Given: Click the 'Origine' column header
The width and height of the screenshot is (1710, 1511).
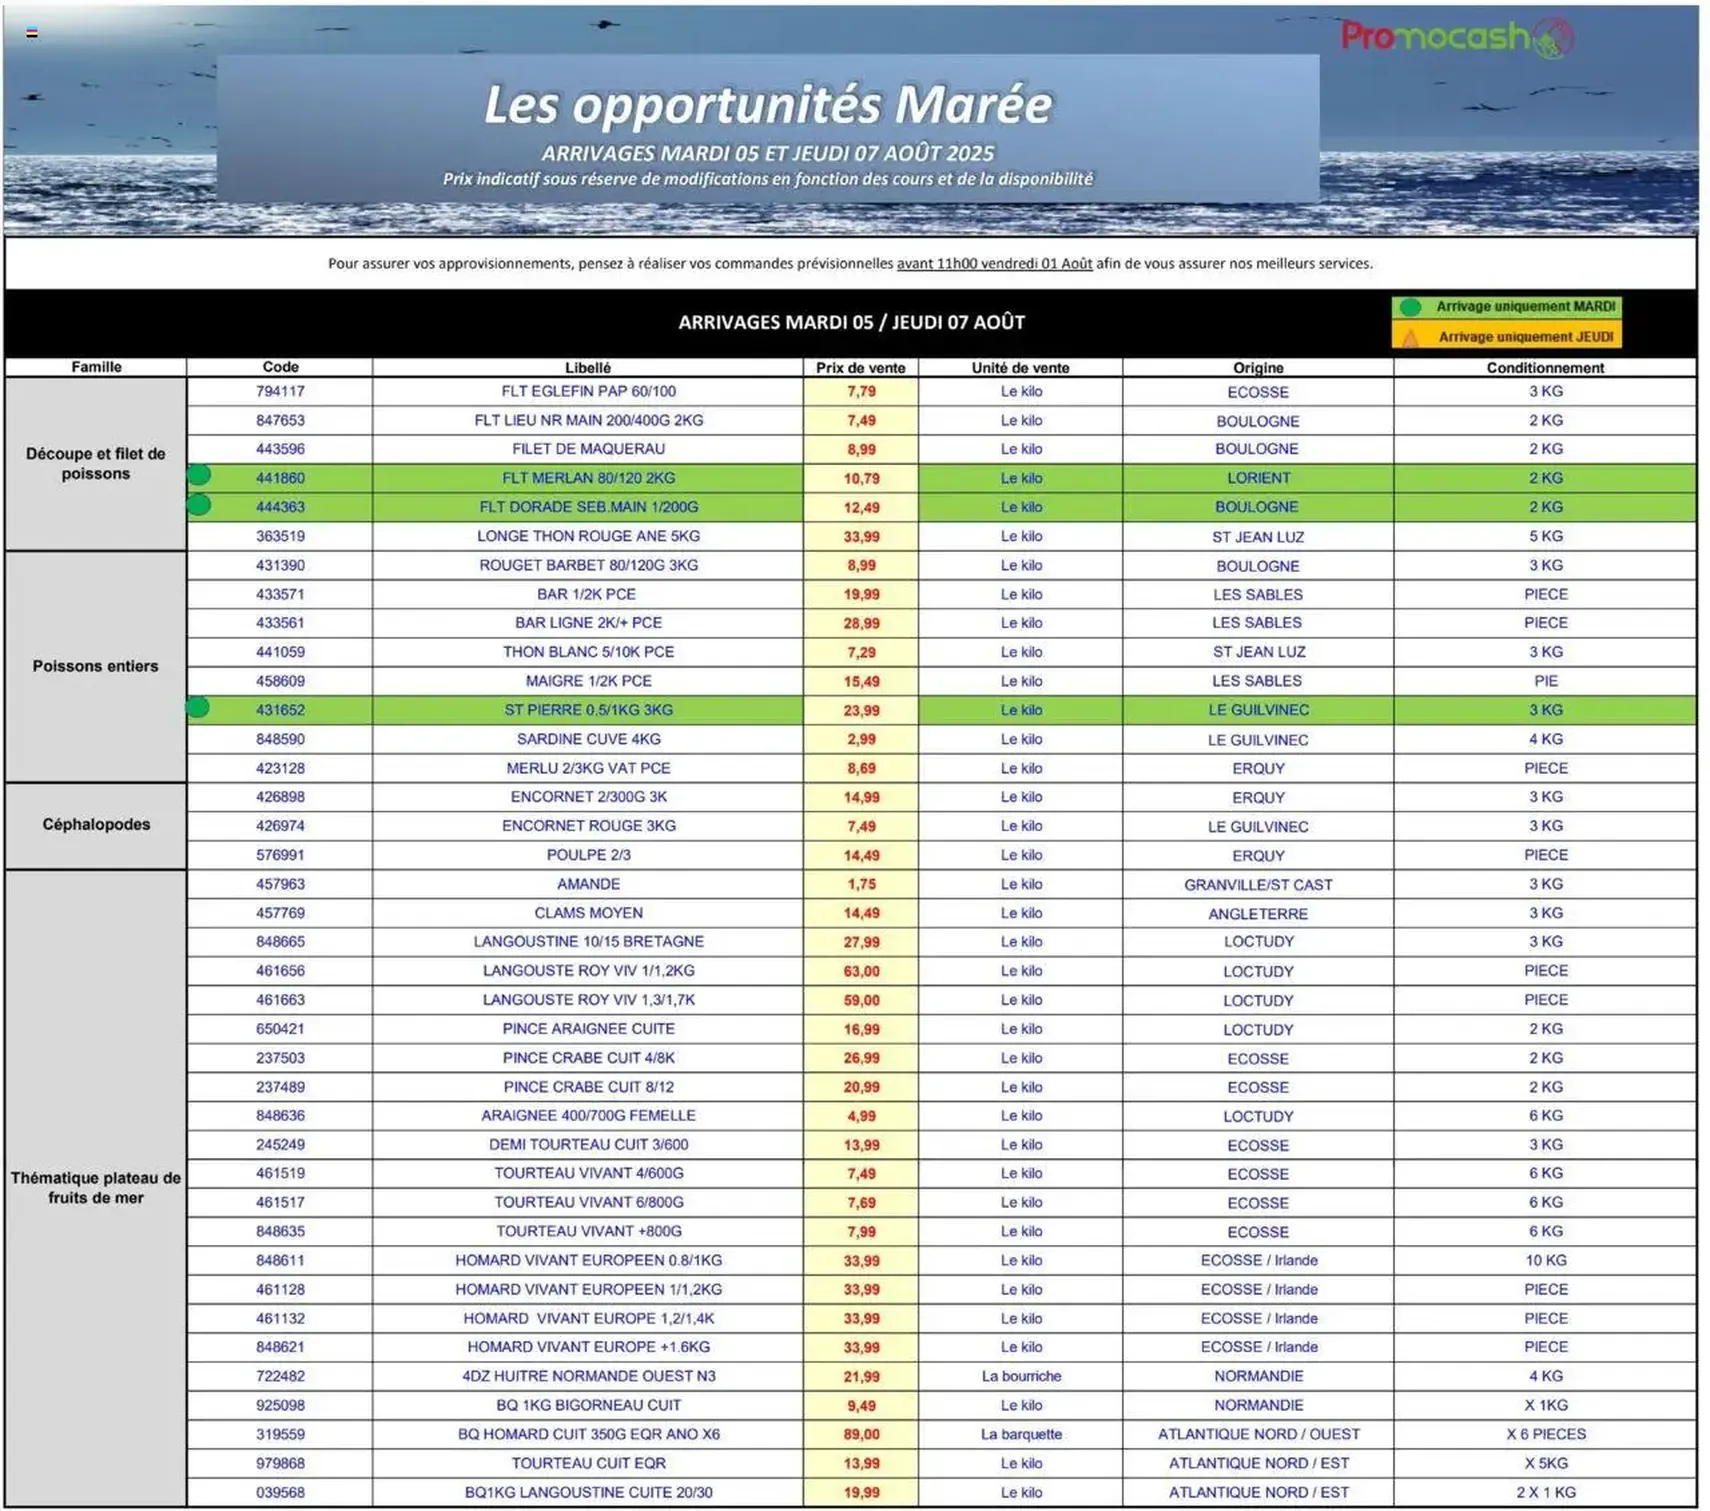Looking at the screenshot, I should coord(1258,368).
